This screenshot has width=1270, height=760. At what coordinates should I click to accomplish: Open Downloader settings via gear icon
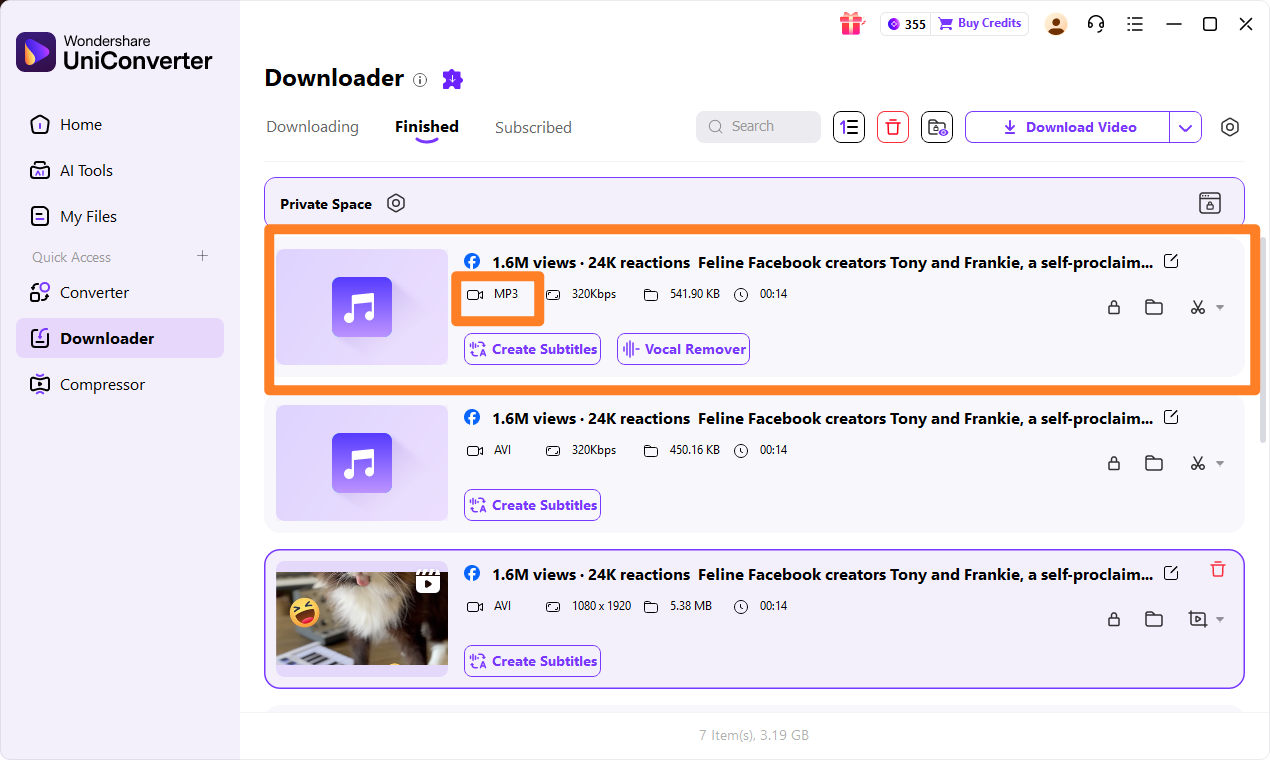coord(1229,127)
